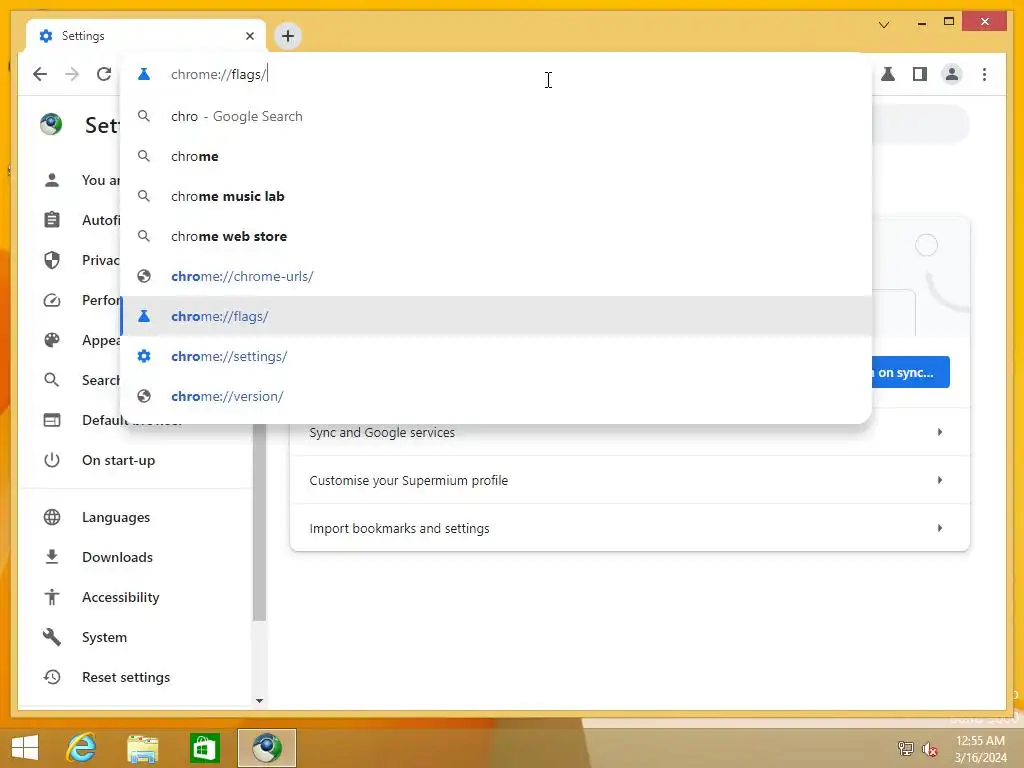This screenshot has height=768, width=1024.
Task: Click the Privacy shield sidebar icon
Action: tap(52, 260)
